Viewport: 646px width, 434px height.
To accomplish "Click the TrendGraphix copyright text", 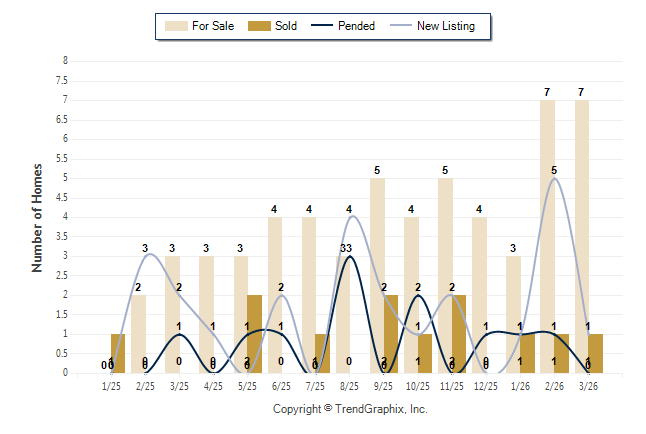I will (x=350, y=409).
